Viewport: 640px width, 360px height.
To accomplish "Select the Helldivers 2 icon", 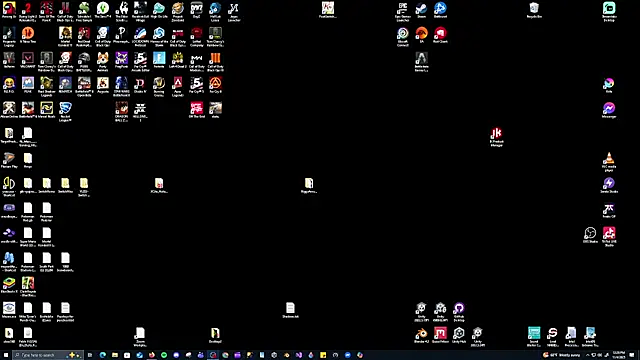I will (x=140, y=111).
